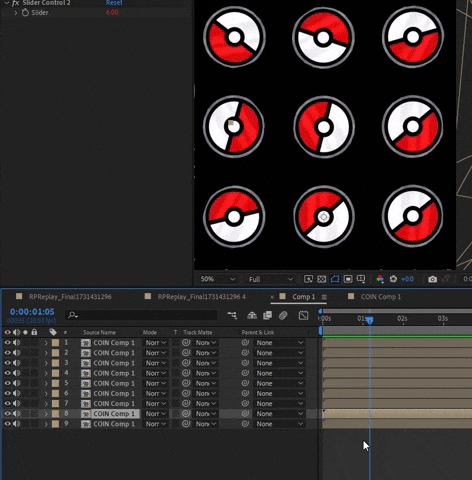The width and height of the screenshot is (472, 480).
Task: Switch to COIN Comp 1 tab
Action: (381, 297)
